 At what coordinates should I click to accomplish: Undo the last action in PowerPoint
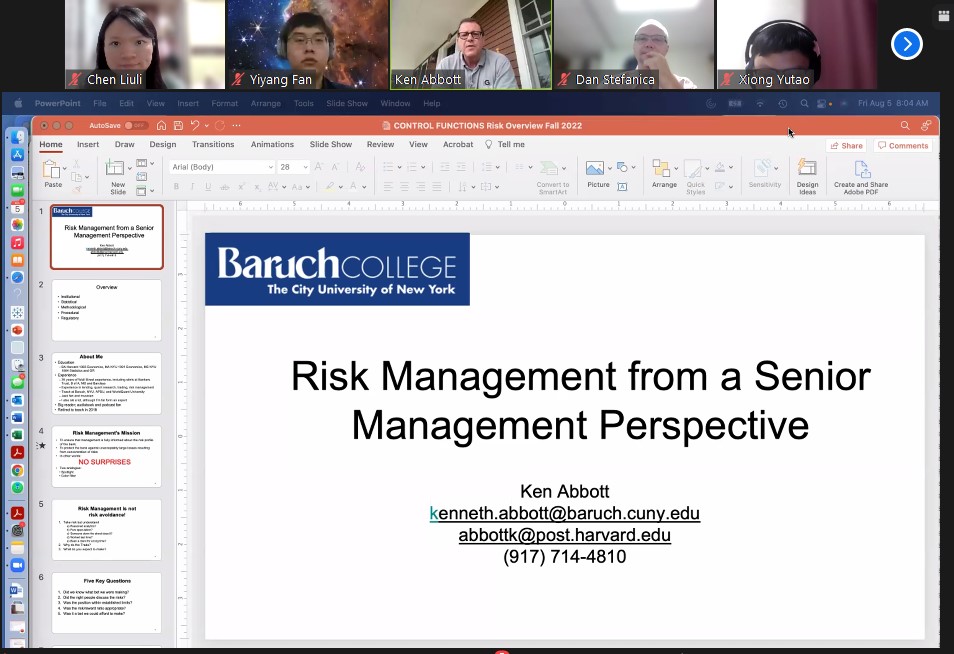[x=195, y=125]
